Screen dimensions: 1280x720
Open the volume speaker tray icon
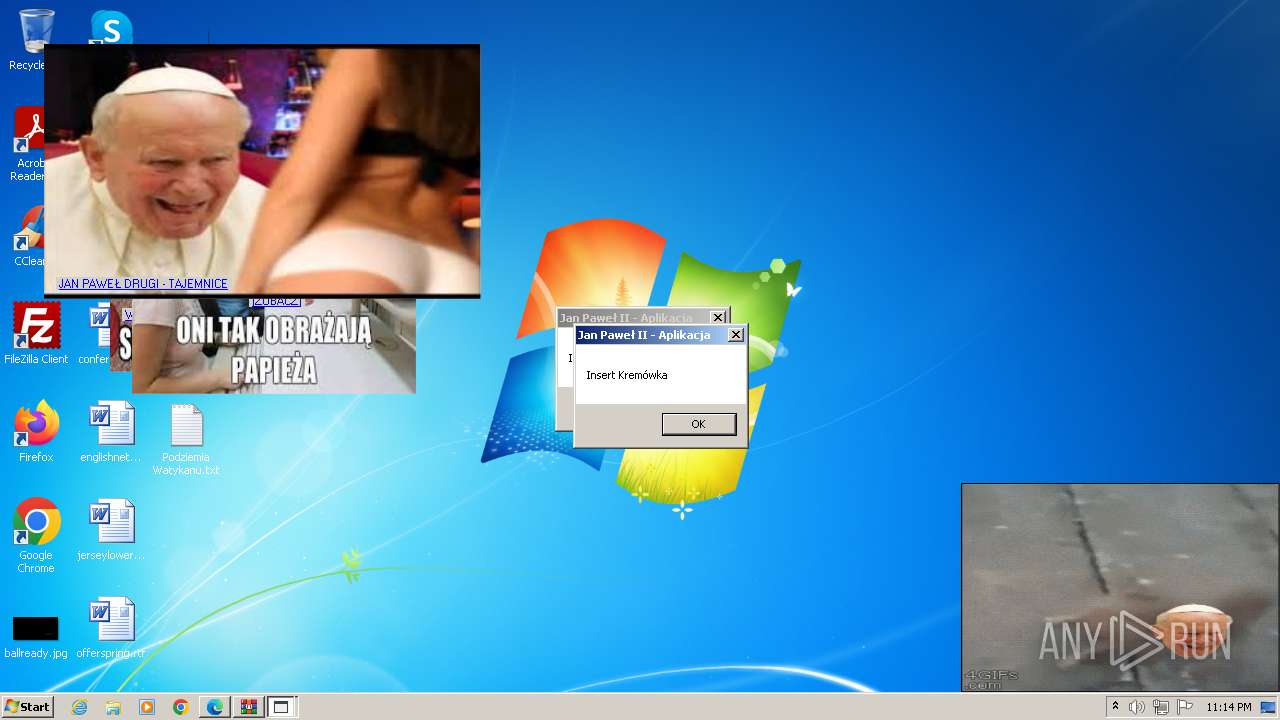coord(1137,707)
